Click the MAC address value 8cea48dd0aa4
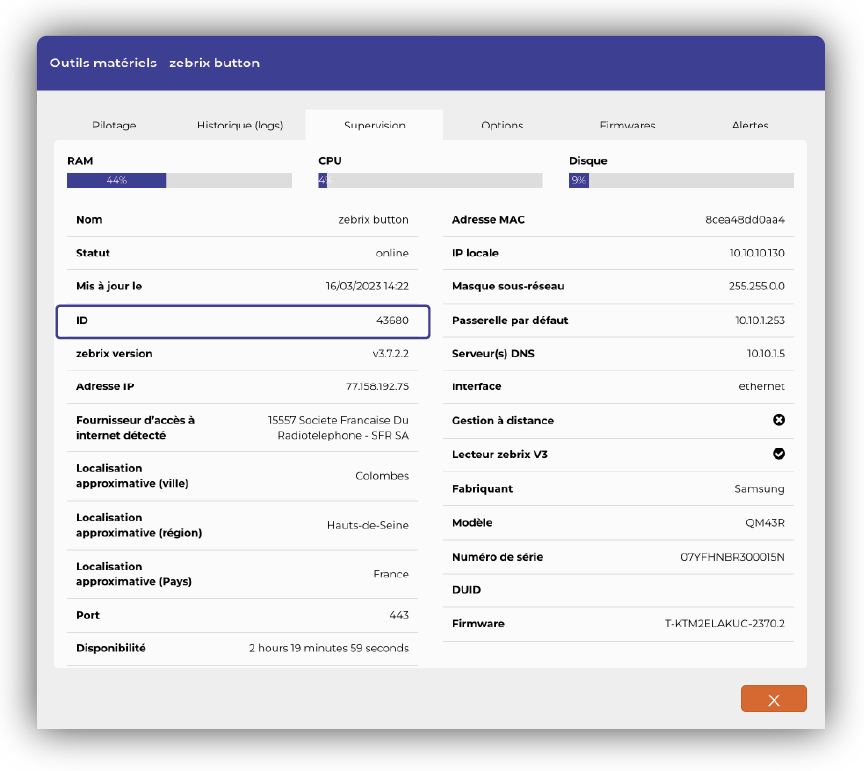 [744, 220]
